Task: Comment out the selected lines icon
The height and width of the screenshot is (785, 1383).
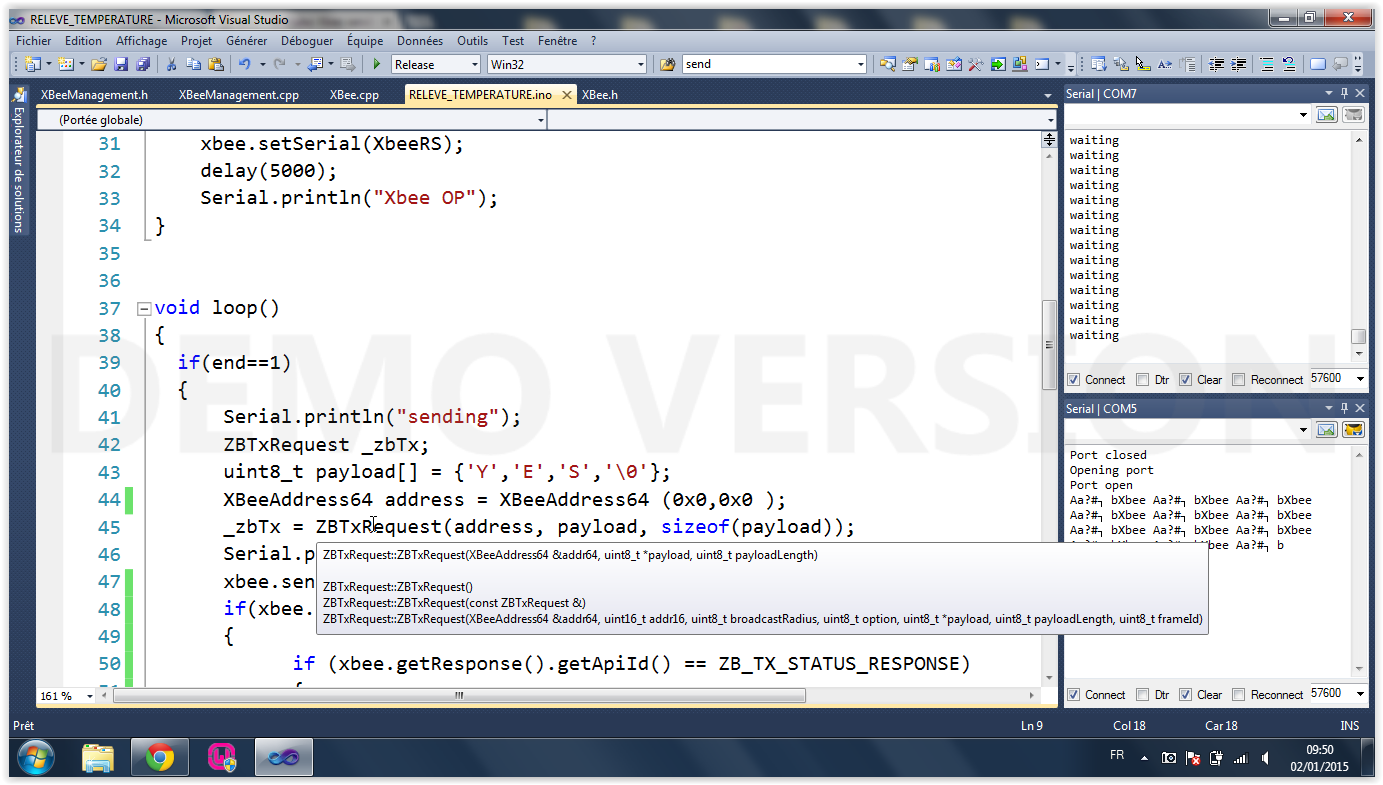Action: pos(1267,64)
